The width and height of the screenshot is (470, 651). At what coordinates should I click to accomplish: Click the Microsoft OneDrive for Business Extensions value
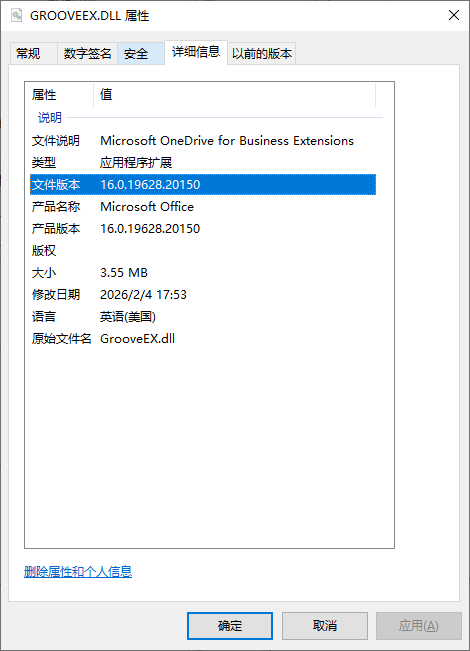pyautogui.click(x=227, y=141)
